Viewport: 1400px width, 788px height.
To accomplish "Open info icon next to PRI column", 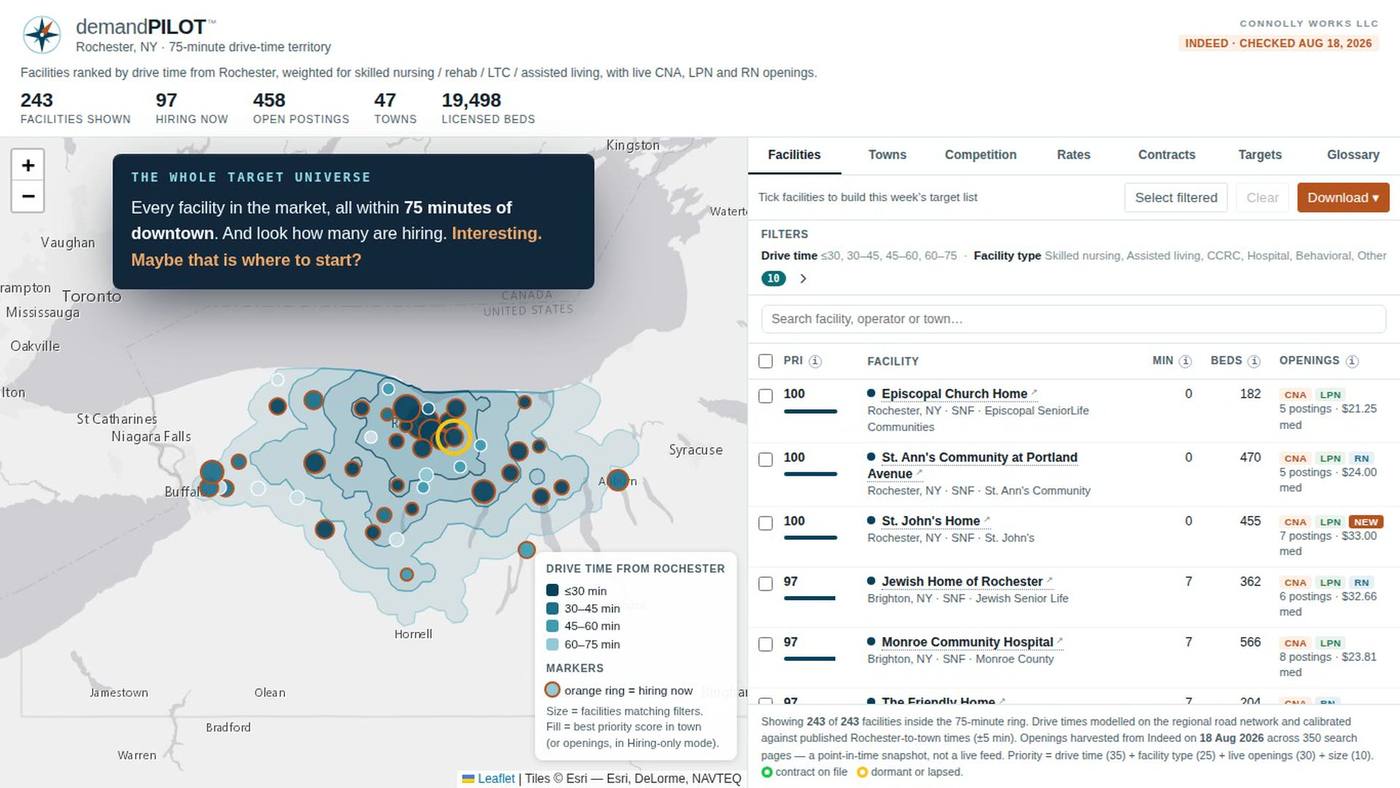I will click(x=815, y=361).
